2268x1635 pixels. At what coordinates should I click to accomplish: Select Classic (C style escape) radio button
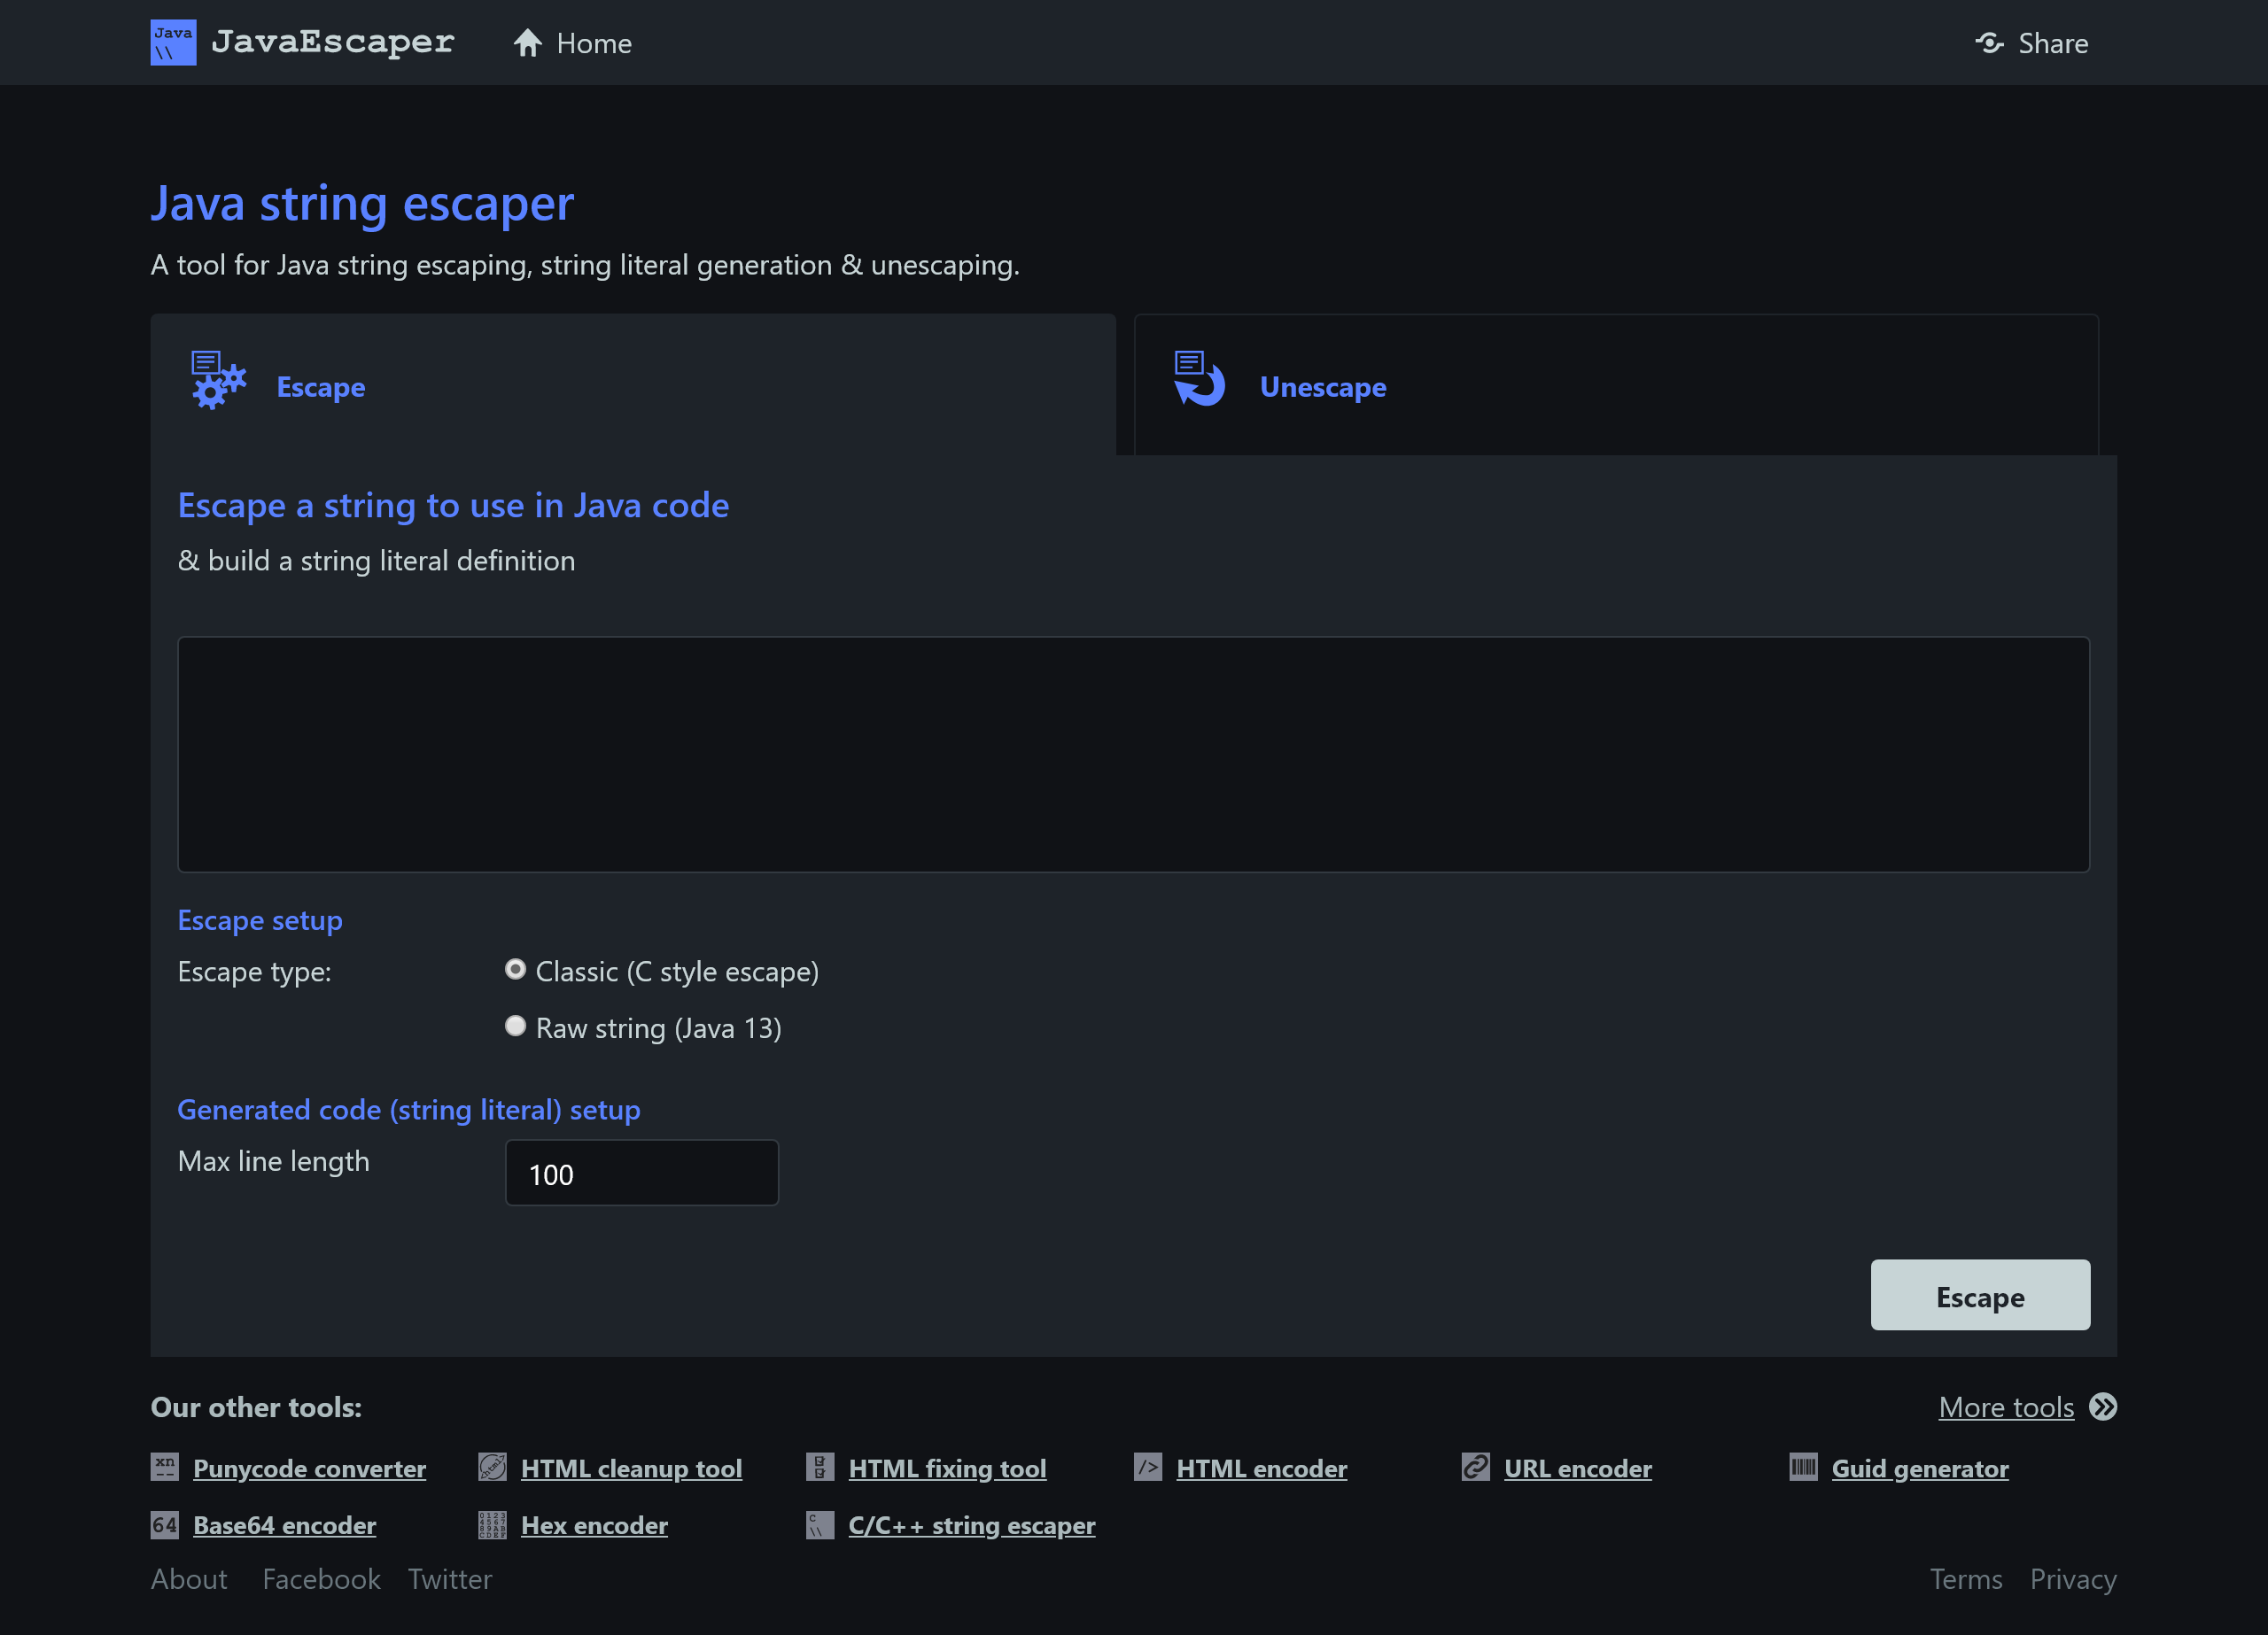(515, 969)
